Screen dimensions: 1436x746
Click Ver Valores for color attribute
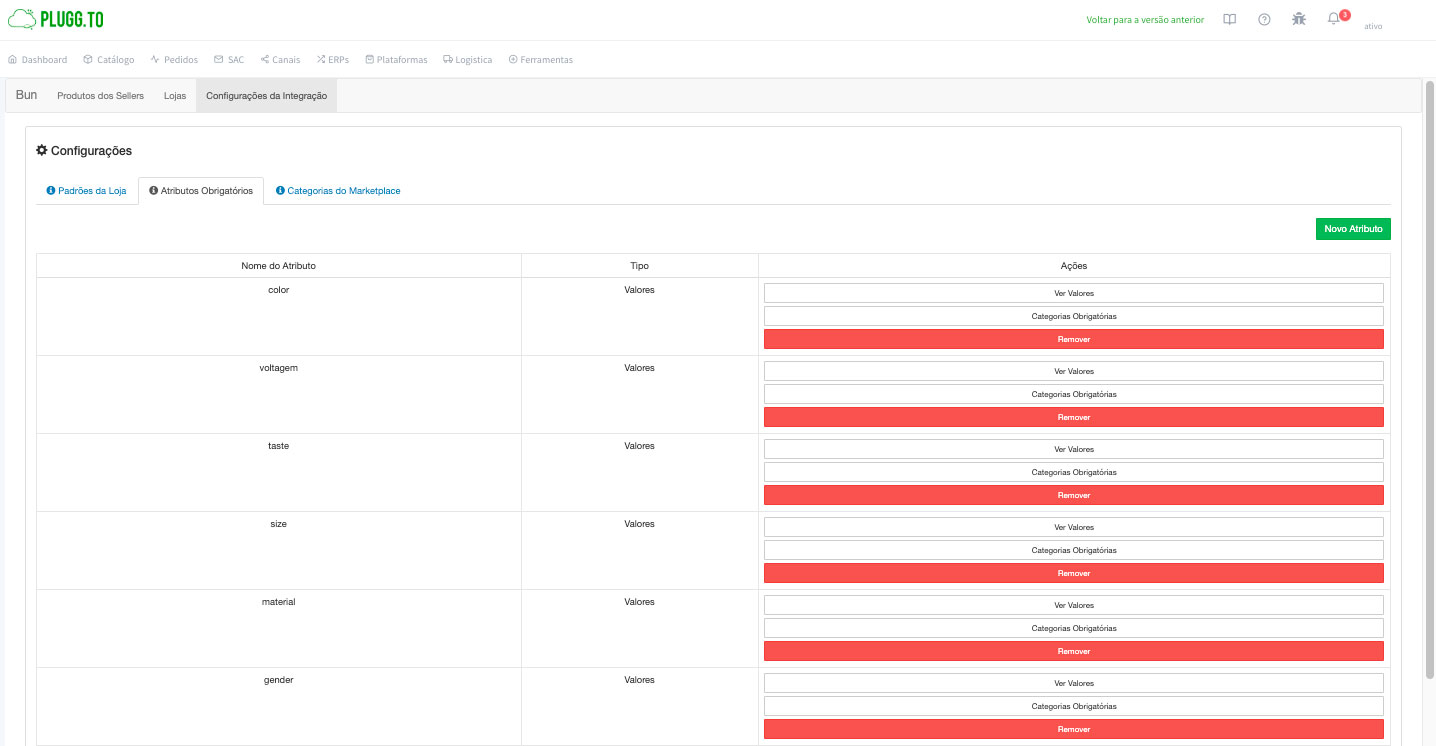(1073, 293)
